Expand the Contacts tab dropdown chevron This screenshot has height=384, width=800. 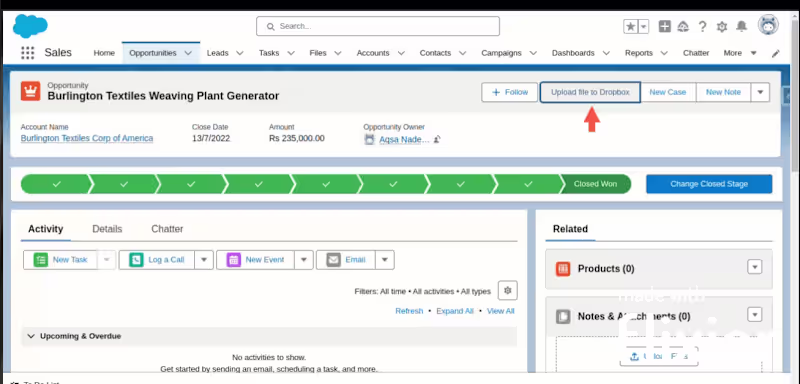pos(462,53)
